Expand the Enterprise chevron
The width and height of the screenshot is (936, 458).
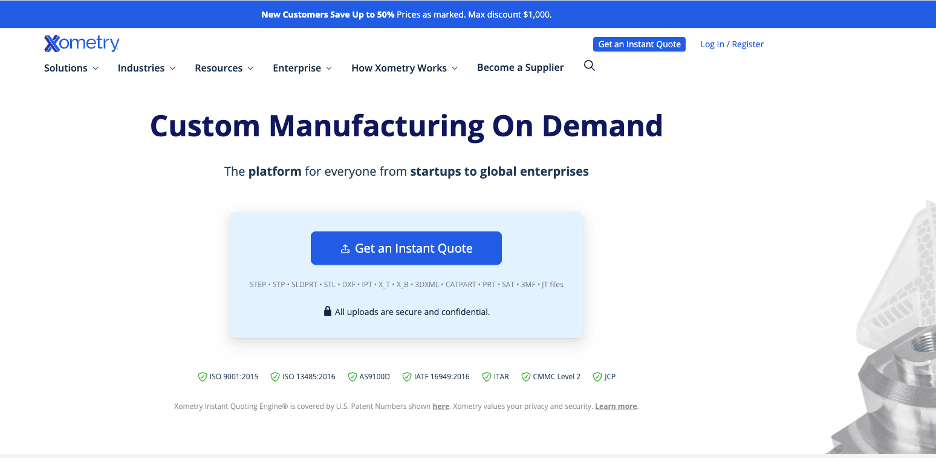[329, 69]
